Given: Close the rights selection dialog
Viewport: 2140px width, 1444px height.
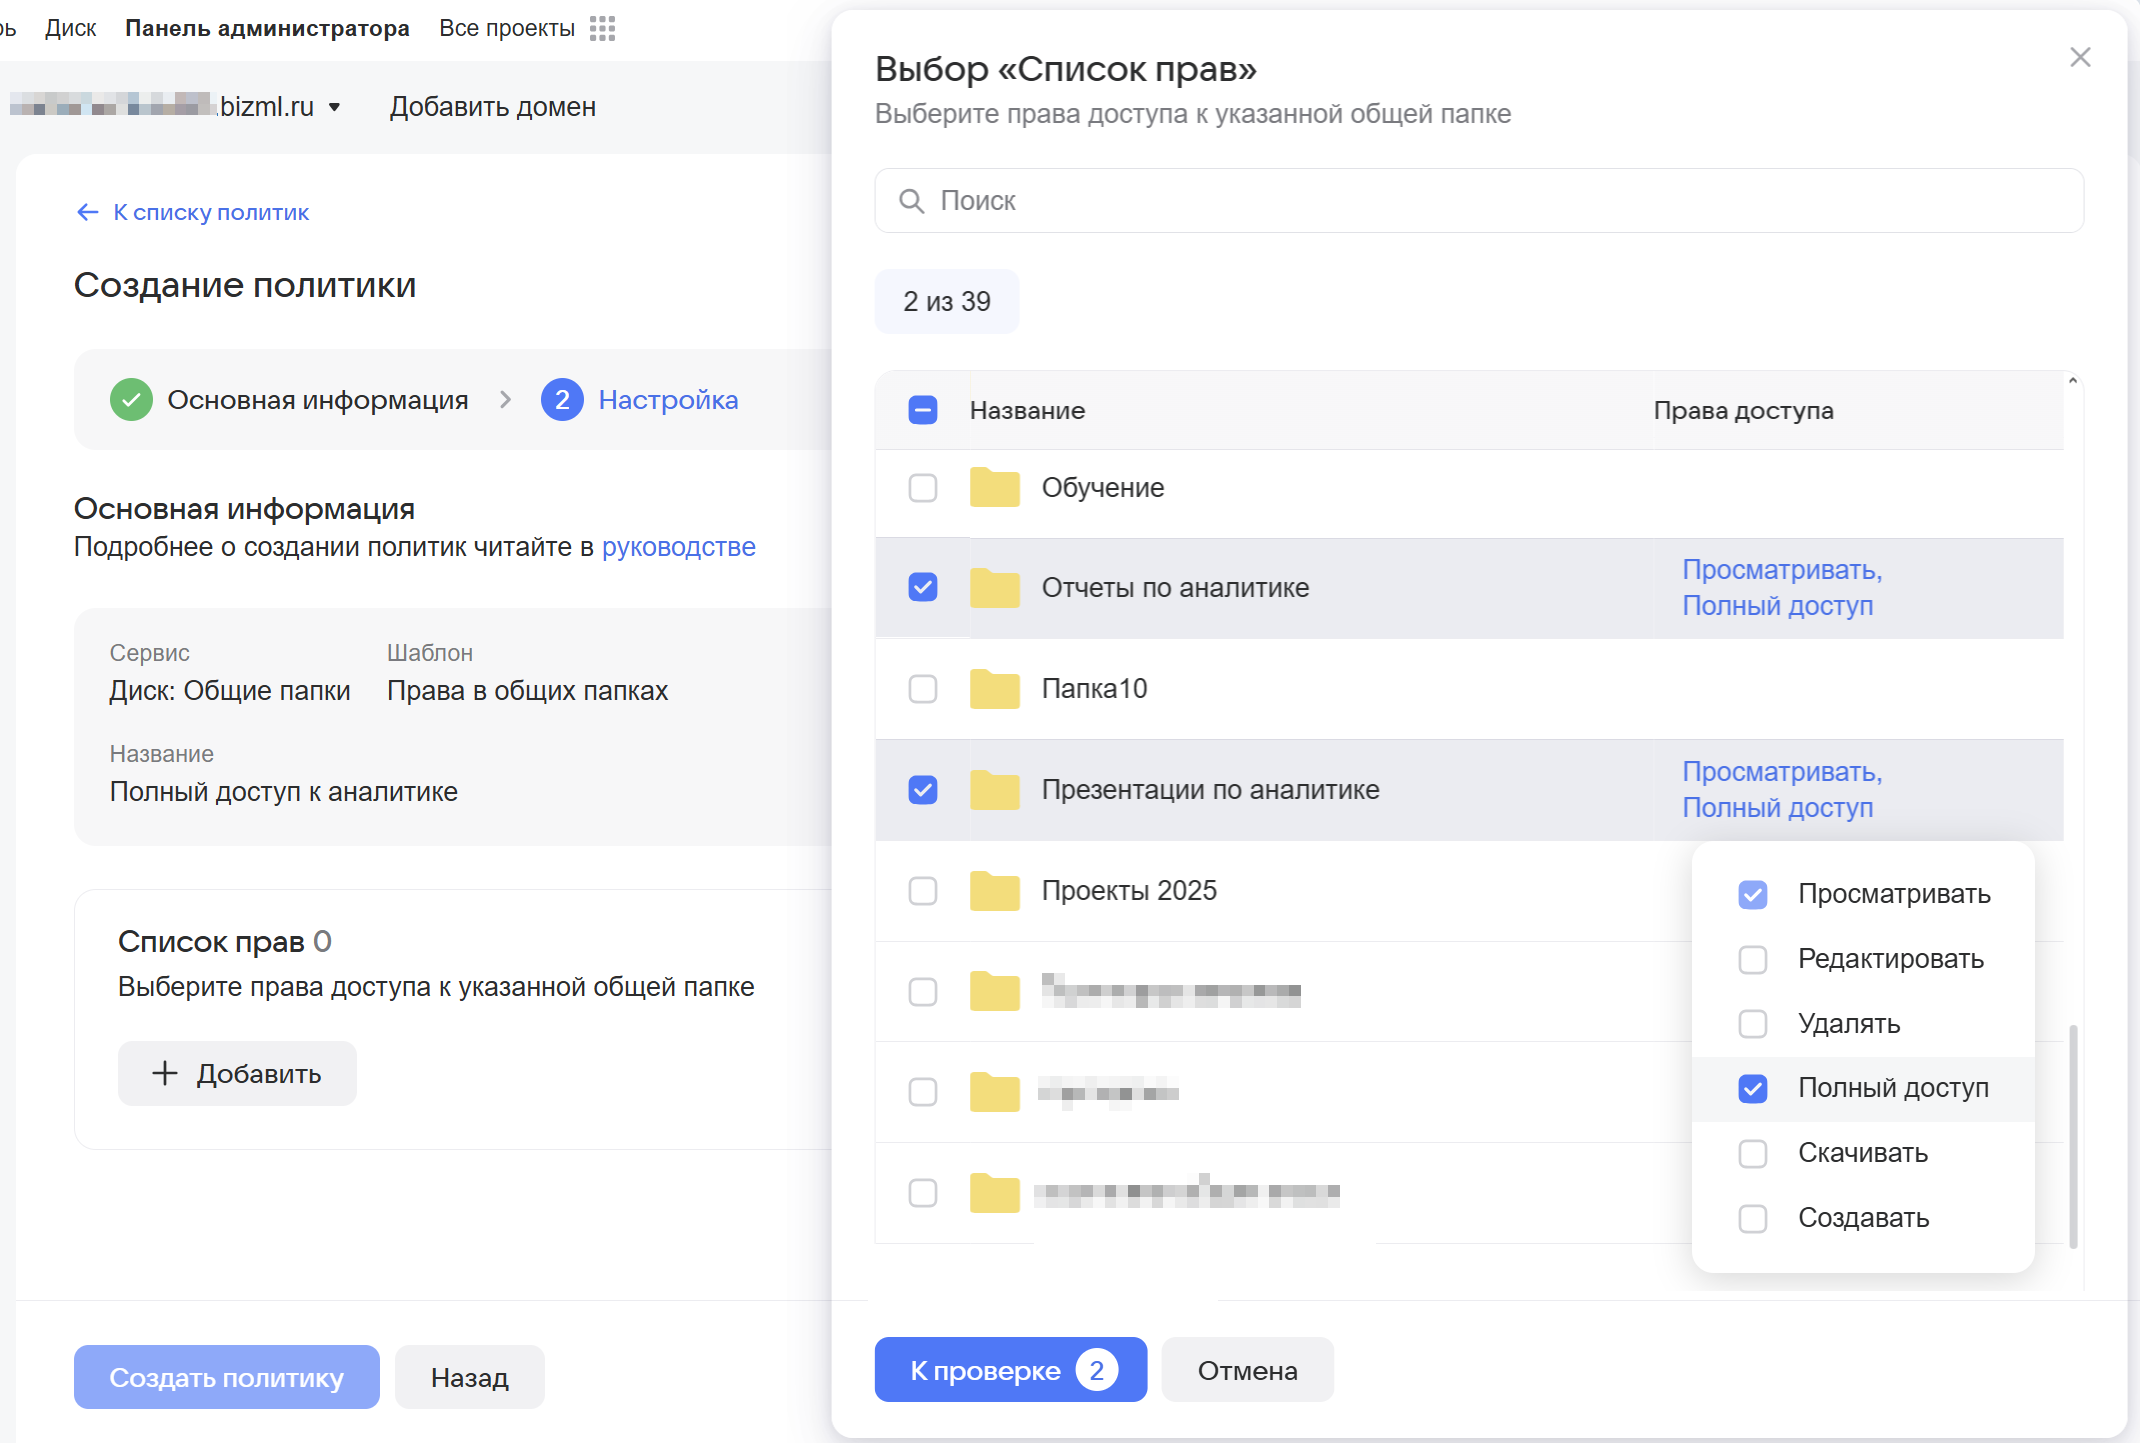Looking at the screenshot, I should 2080,58.
